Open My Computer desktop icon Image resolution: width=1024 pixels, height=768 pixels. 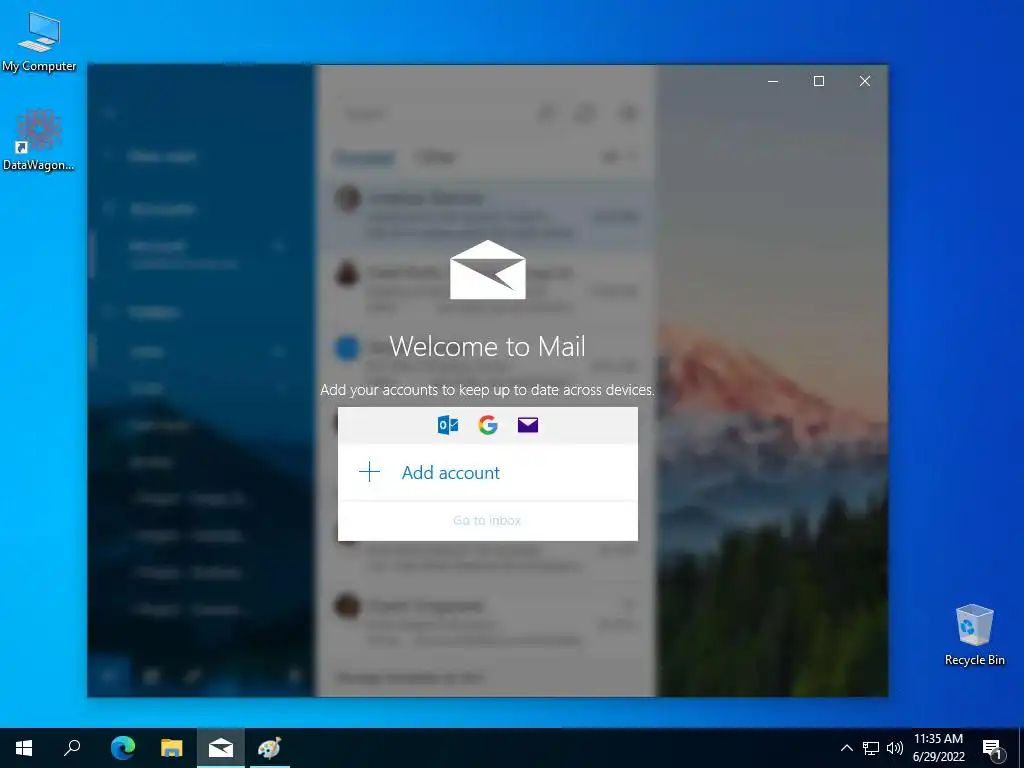[x=39, y=42]
